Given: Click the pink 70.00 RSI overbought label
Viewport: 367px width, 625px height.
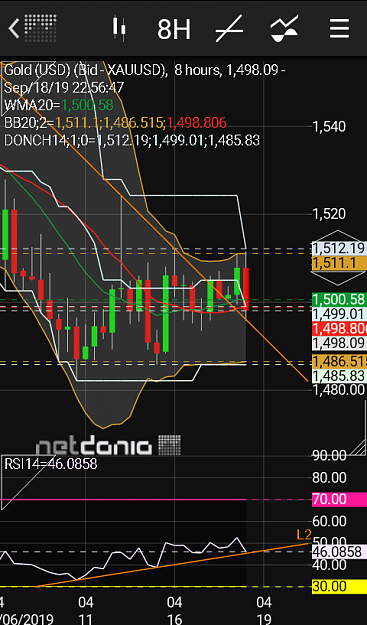Looking at the screenshot, I should (x=339, y=499).
